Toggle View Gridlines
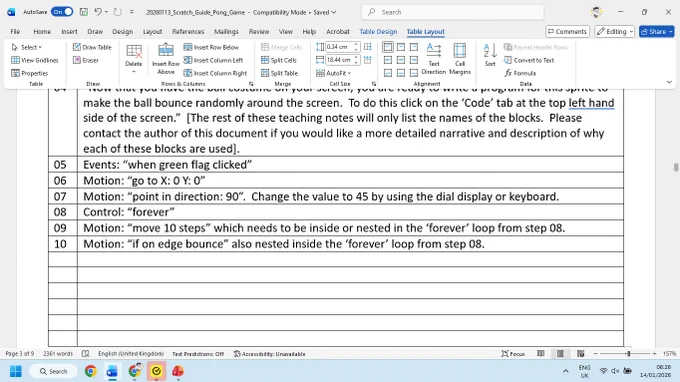This screenshot has height=382, width=680. pos(35,60)
